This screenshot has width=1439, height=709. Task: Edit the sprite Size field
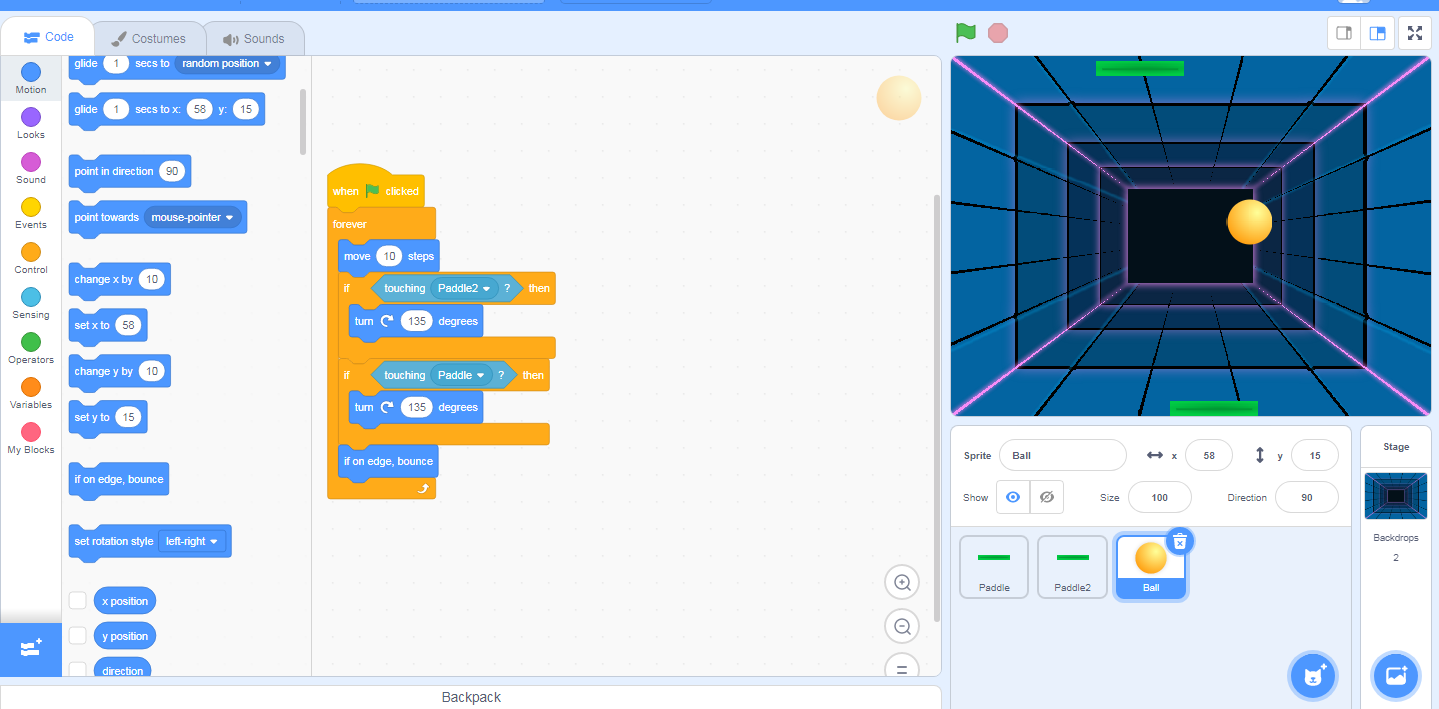(1160, 497)
